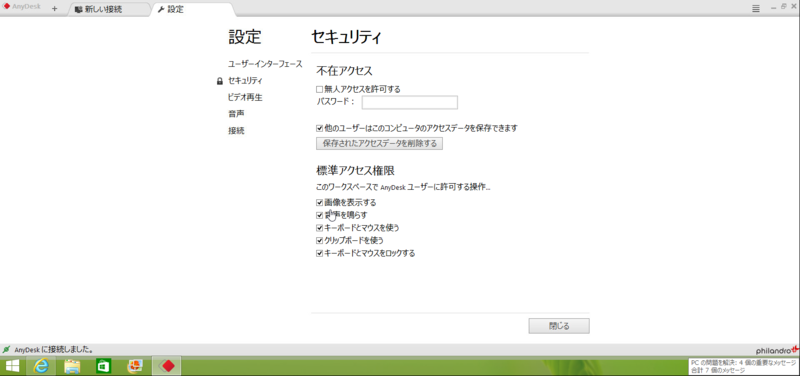The width and height of the screenshot is (800, 376).
Task: Open File Explorer from the taskbar
Action: pyautogui.click(x=72, y=366)
